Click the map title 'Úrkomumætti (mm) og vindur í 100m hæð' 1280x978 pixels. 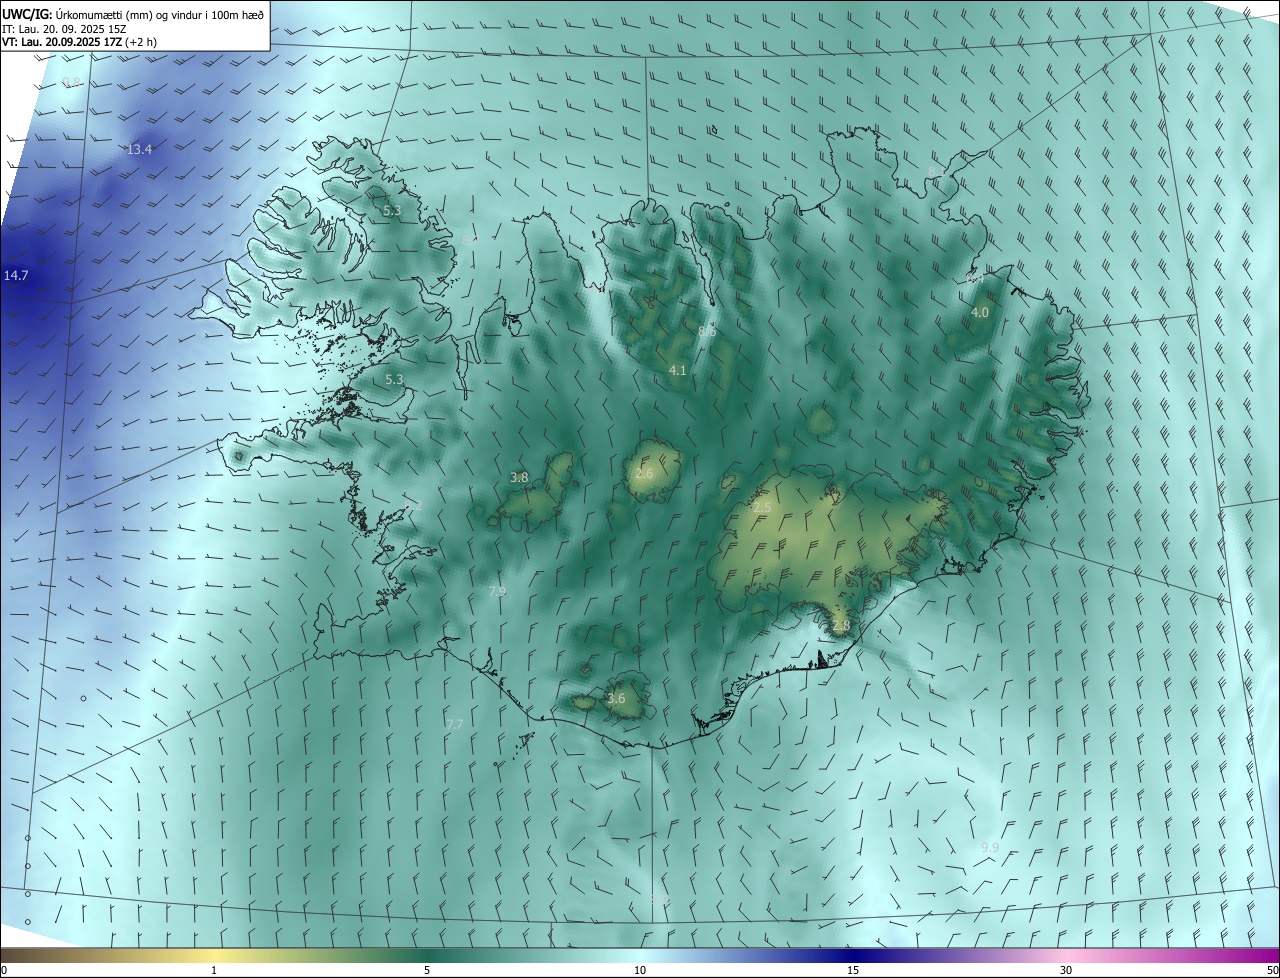point(160,14)
